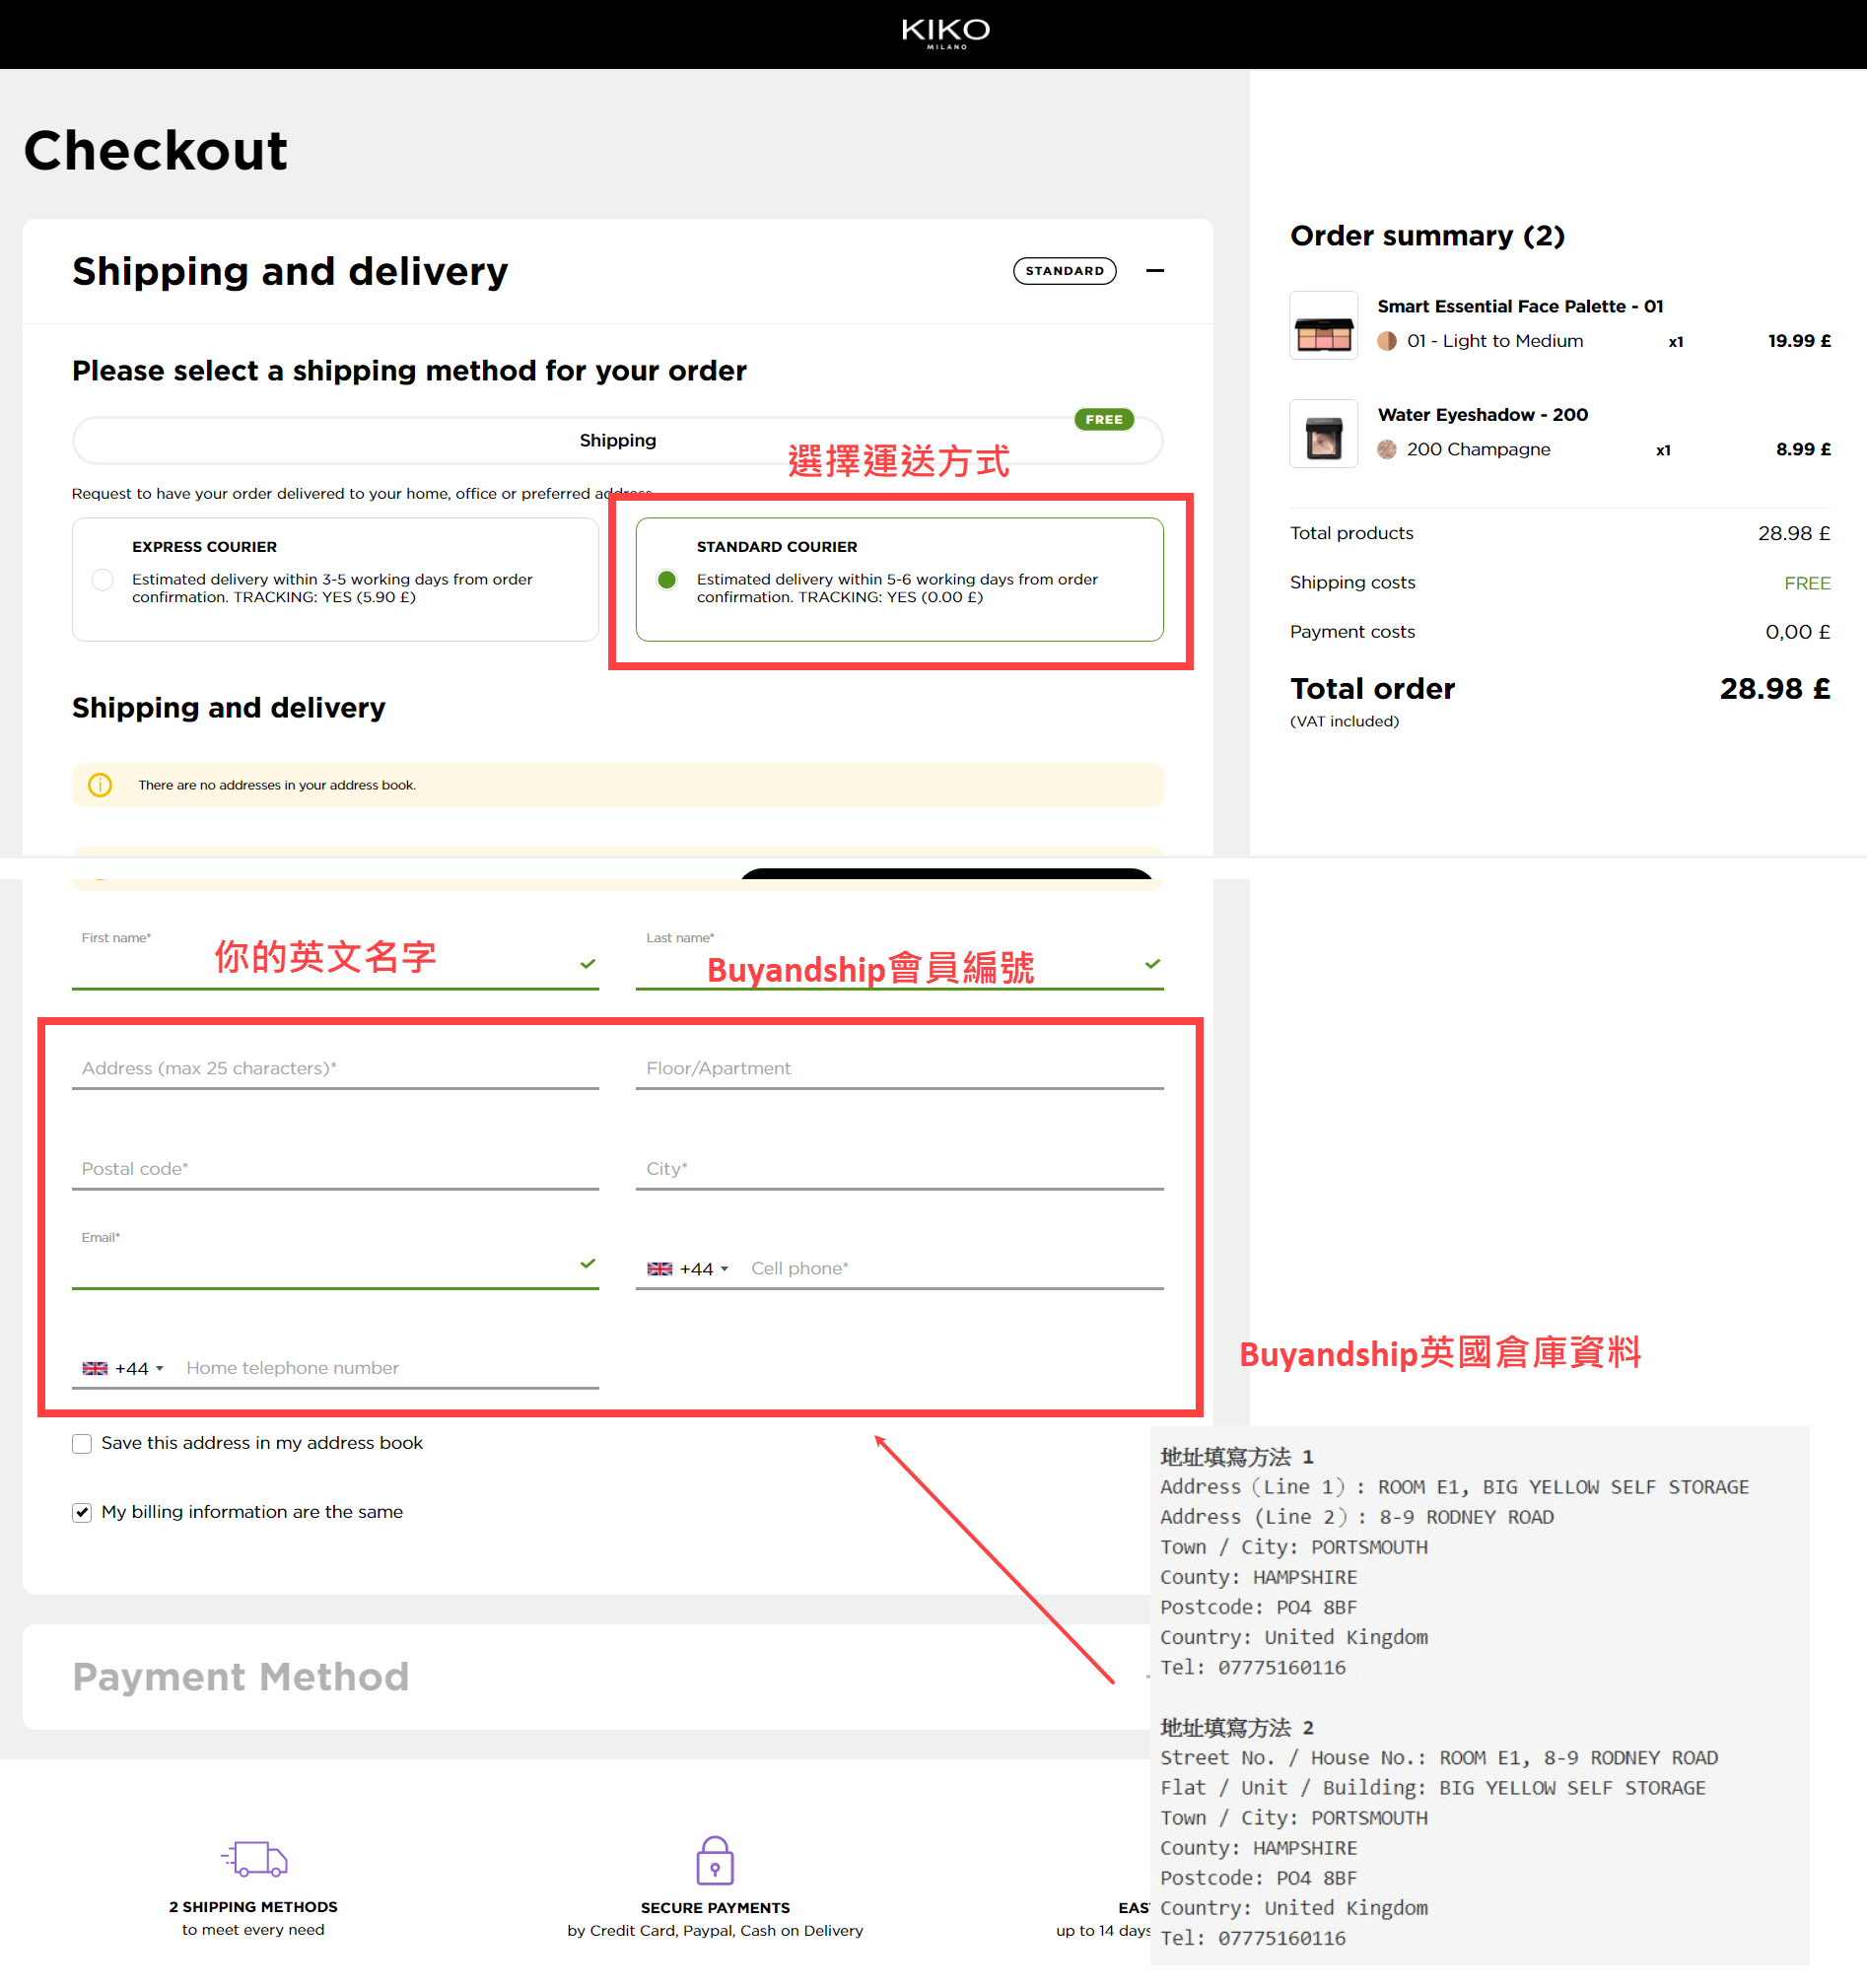Click the KIKO Milano logo
Viewport: 1867px width, 1988px height.
click(x=945, y=33)
